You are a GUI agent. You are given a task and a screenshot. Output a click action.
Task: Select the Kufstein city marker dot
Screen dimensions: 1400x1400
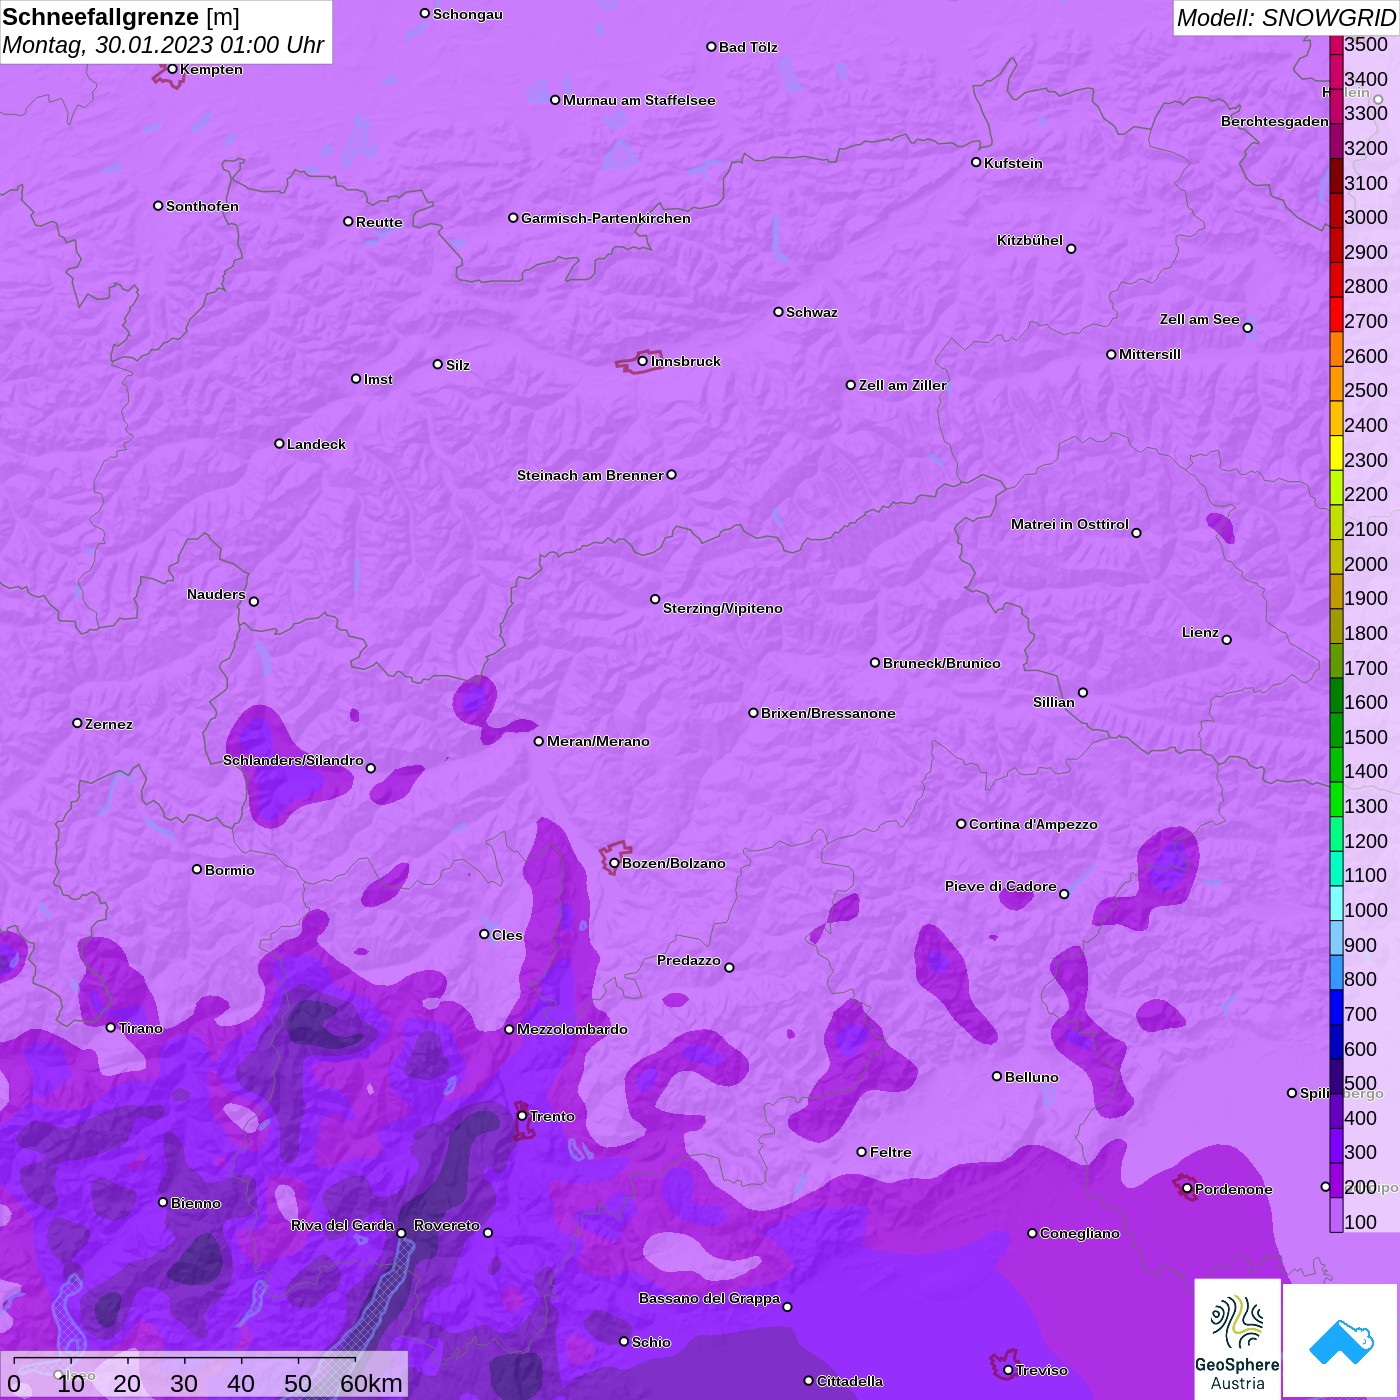point(976,162)
